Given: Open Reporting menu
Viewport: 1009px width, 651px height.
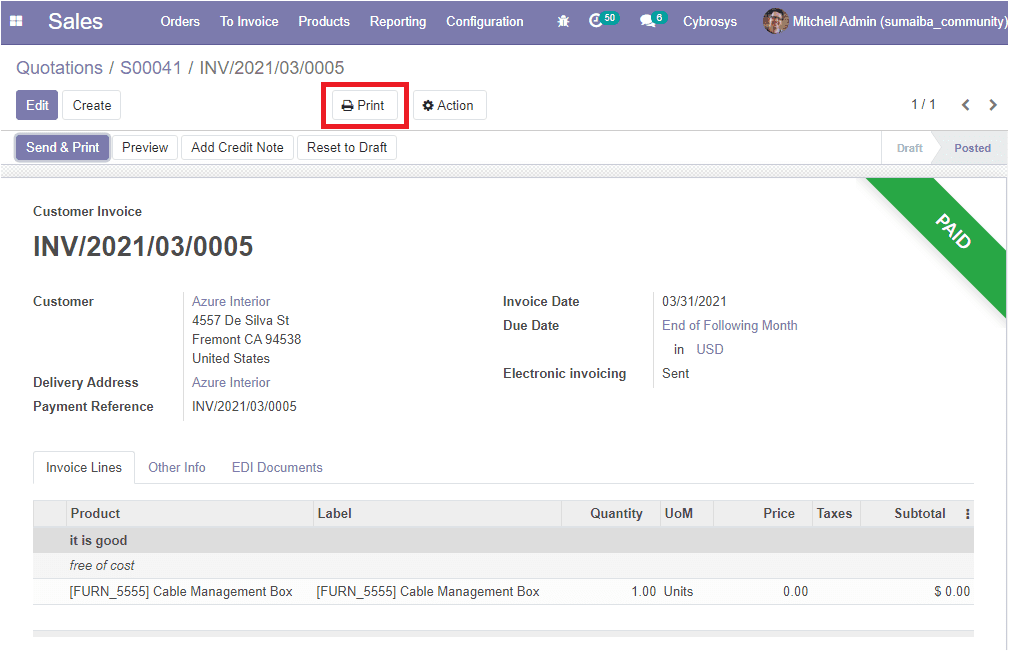Looking at the screenshot, I should 398,21.
